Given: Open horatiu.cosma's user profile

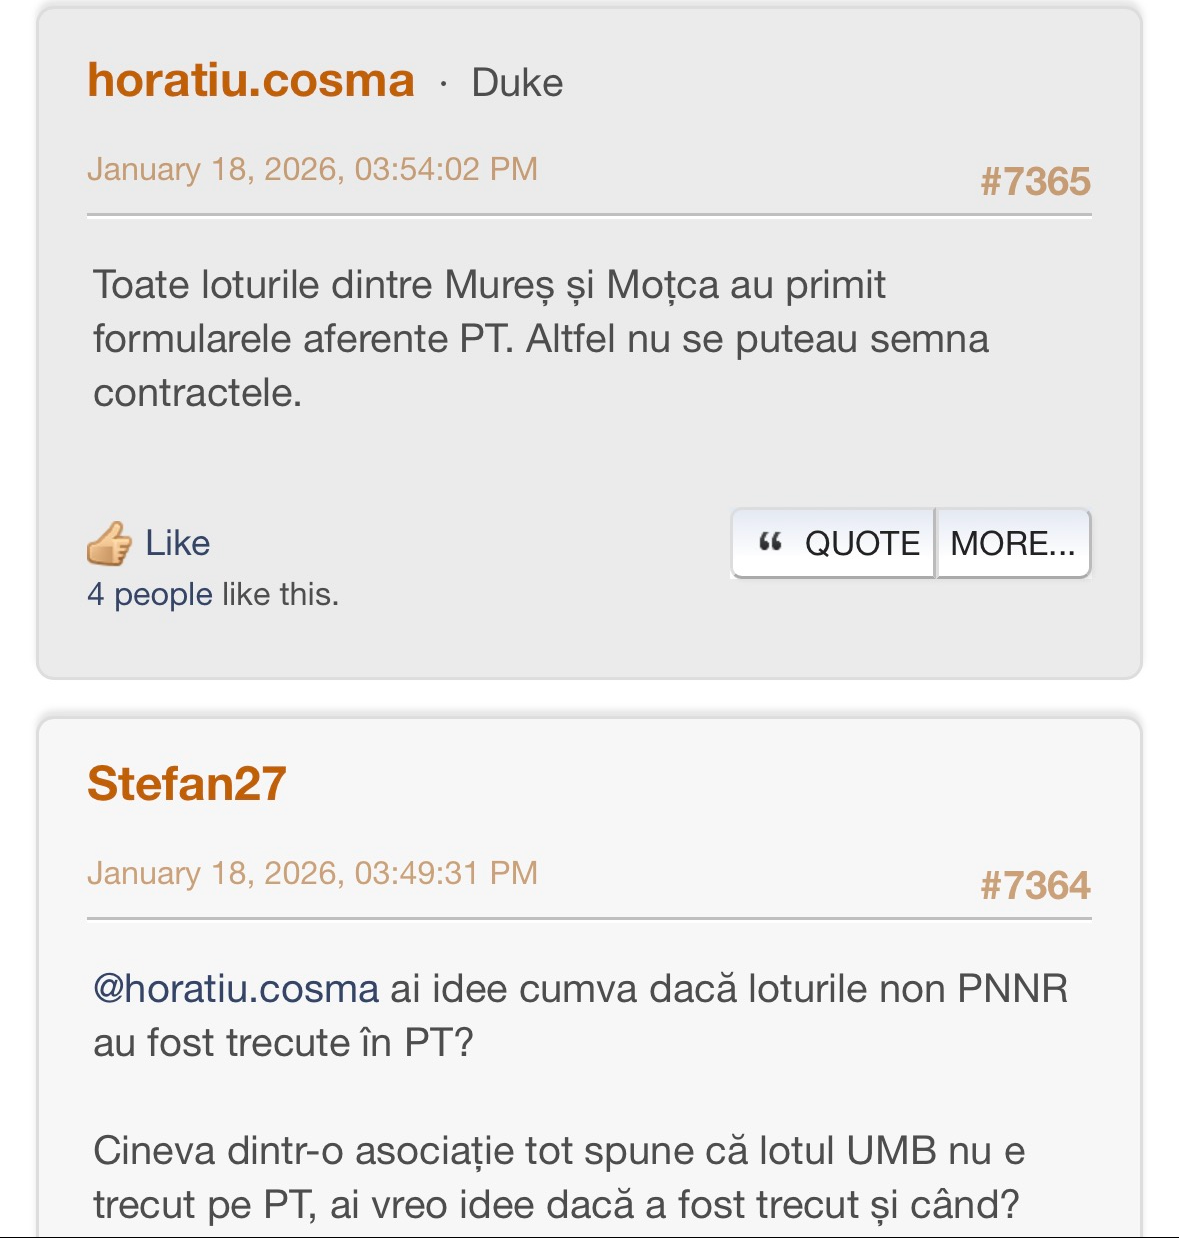Looking at the screenshot, I should pos(250,80).
